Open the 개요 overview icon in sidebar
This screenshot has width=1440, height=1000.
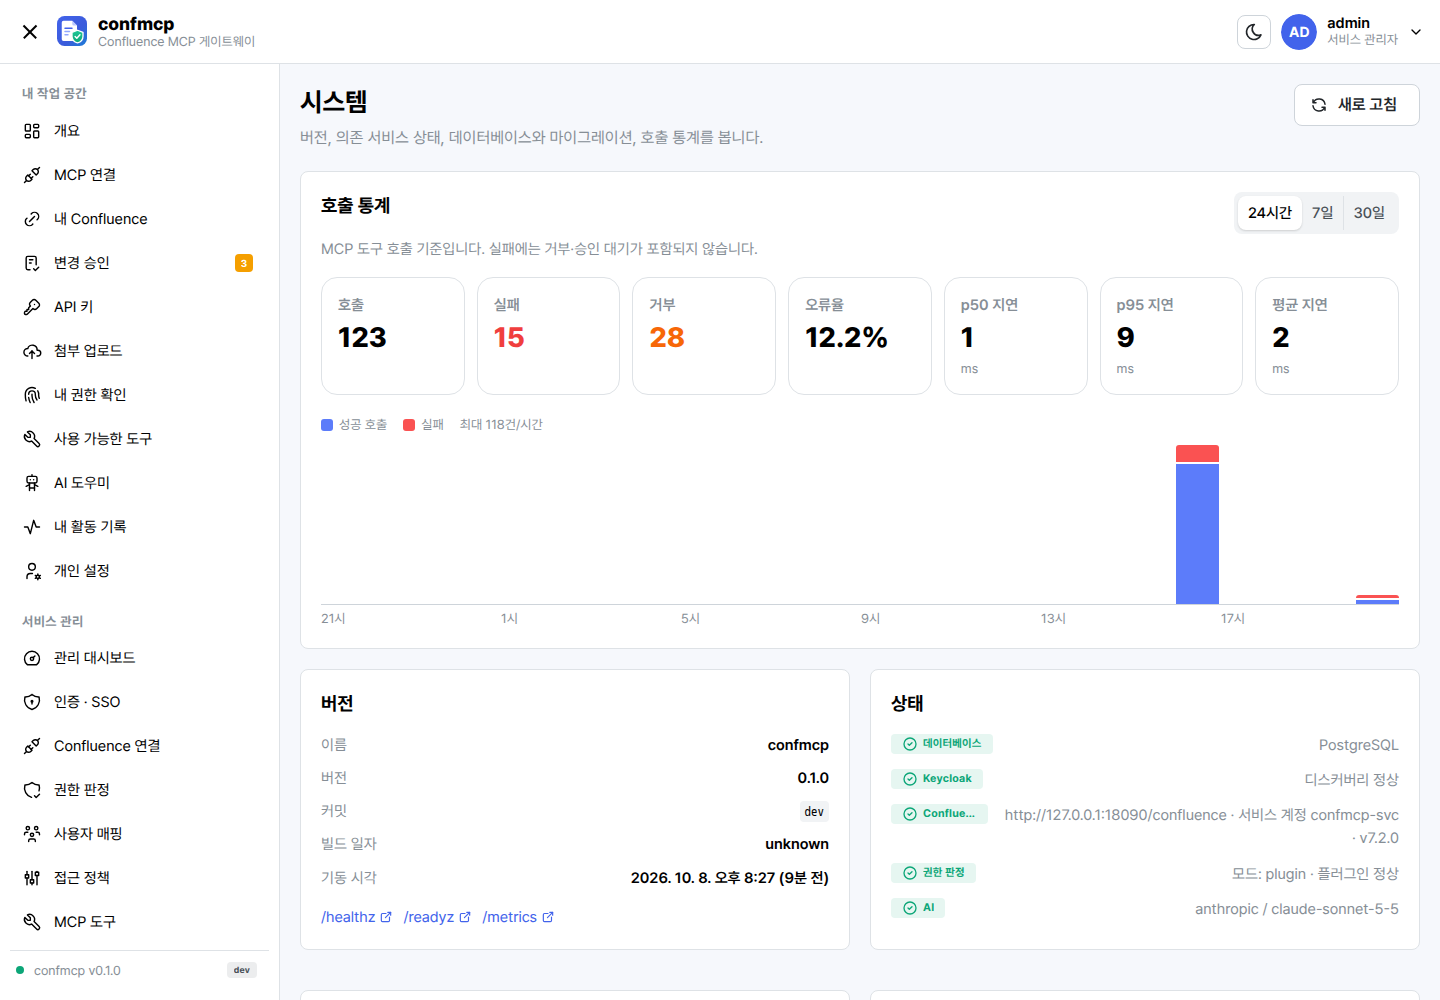[32, 131]
